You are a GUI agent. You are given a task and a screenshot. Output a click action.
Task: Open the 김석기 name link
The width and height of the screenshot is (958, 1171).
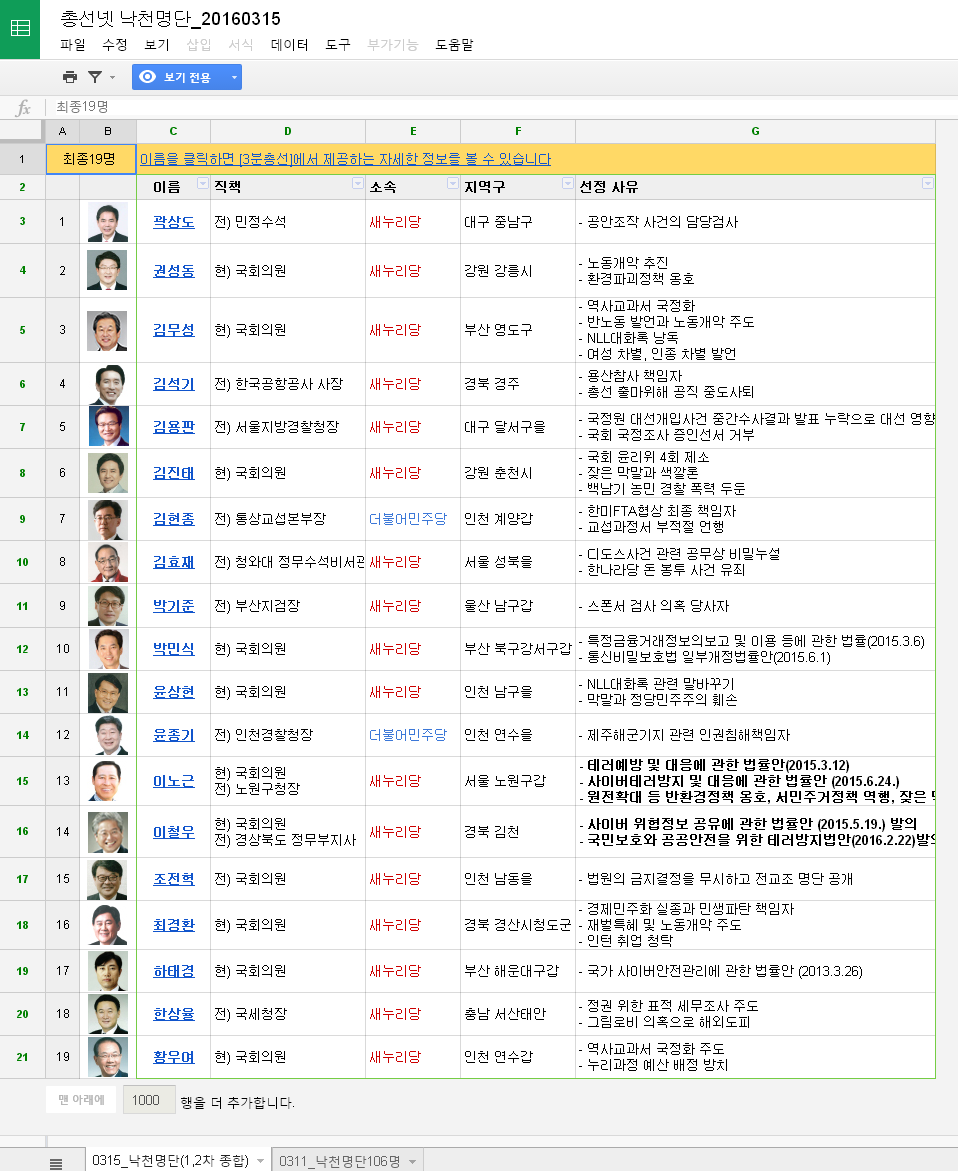174,384
